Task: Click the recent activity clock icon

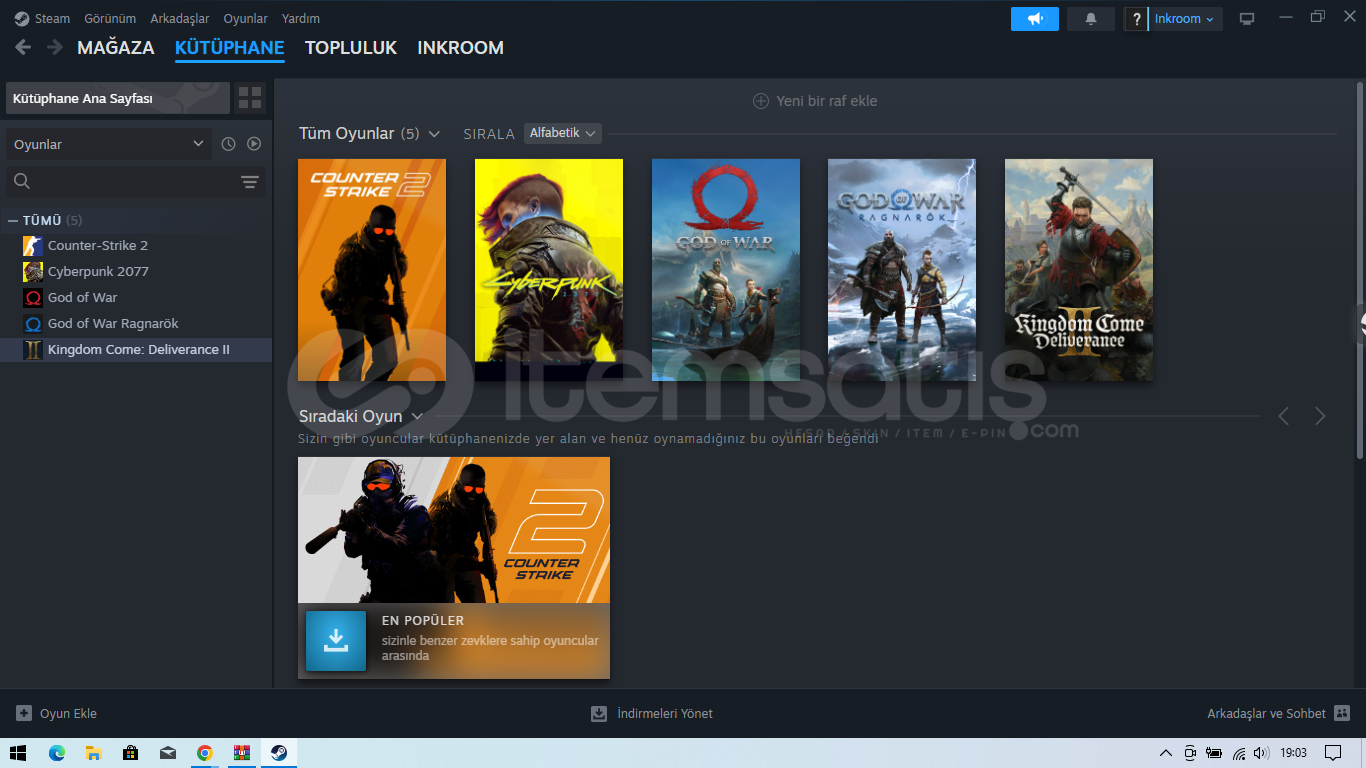Action: coord(229,144)
